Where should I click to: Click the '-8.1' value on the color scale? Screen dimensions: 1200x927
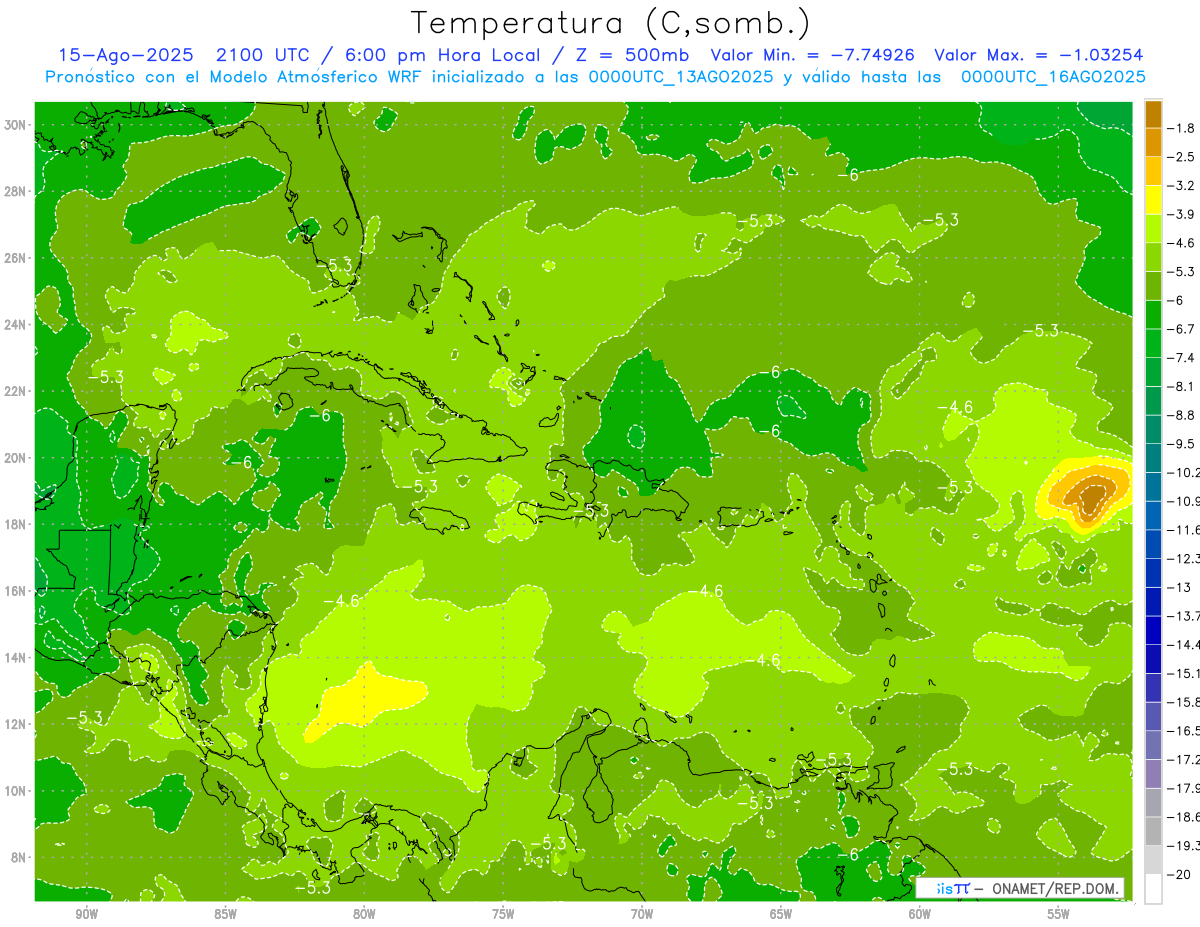1182,386
